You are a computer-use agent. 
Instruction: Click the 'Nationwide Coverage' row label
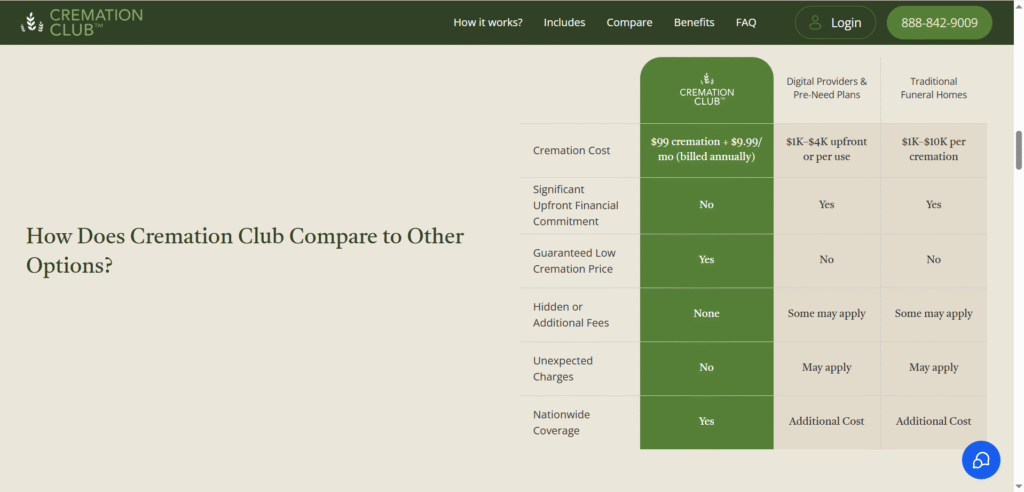point(562,423)
